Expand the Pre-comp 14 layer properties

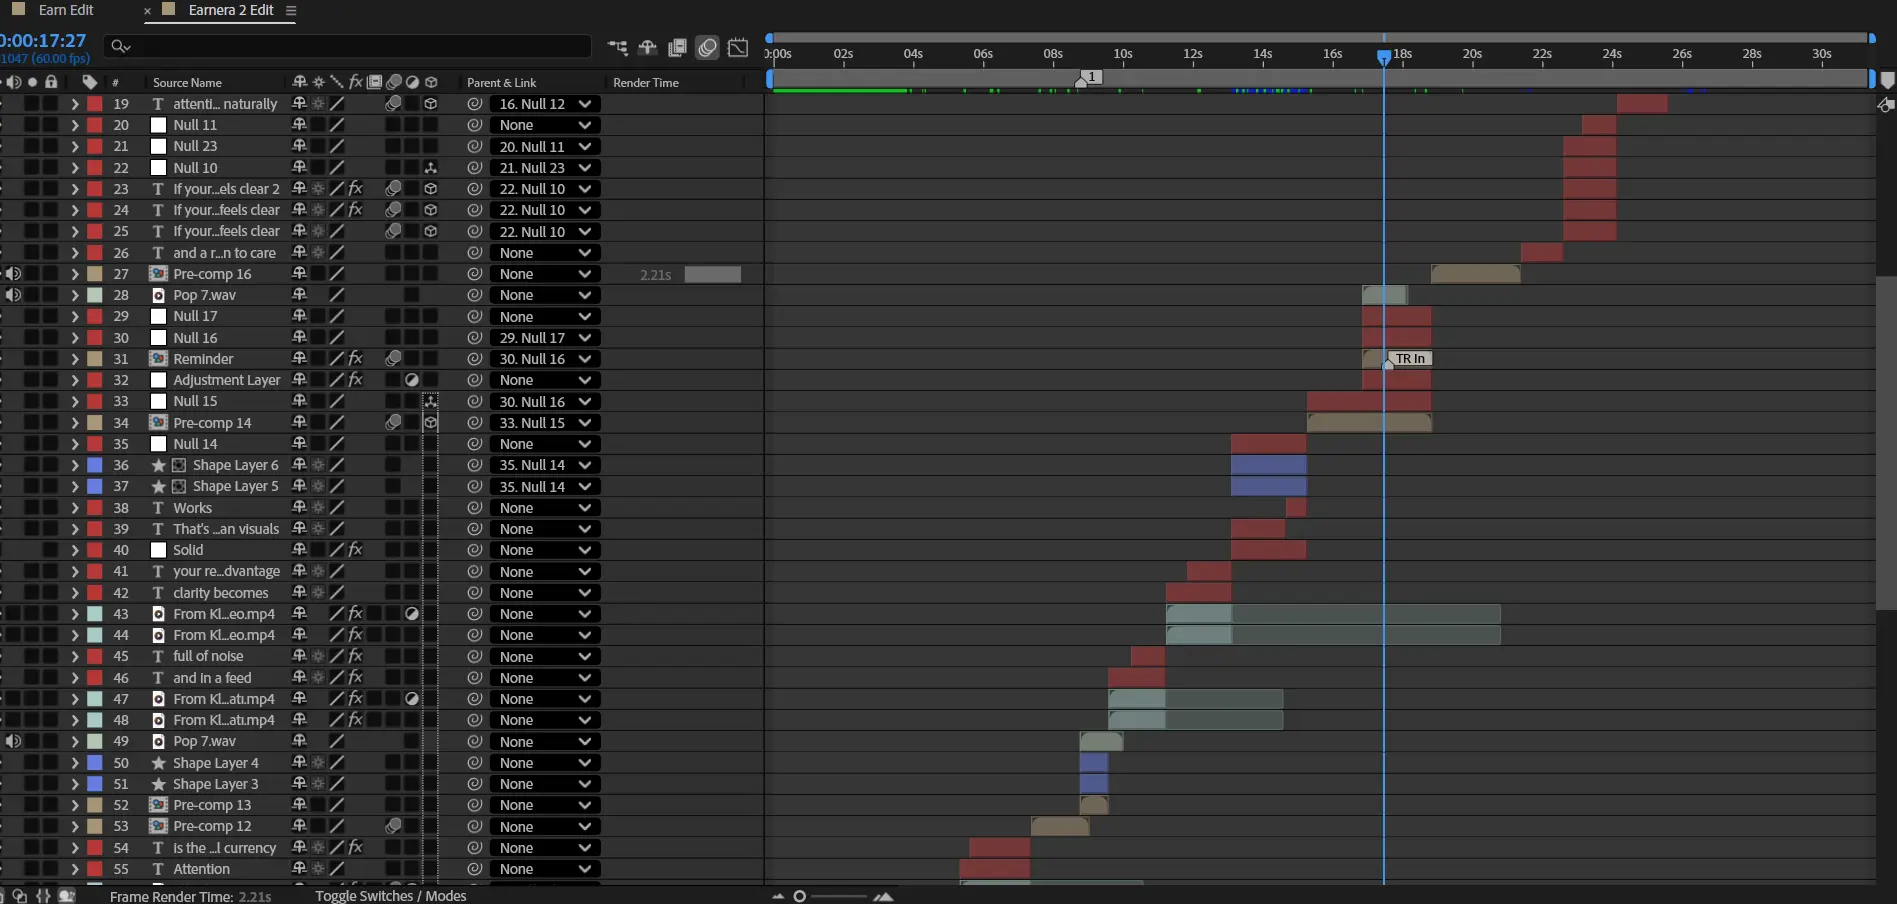74,423
